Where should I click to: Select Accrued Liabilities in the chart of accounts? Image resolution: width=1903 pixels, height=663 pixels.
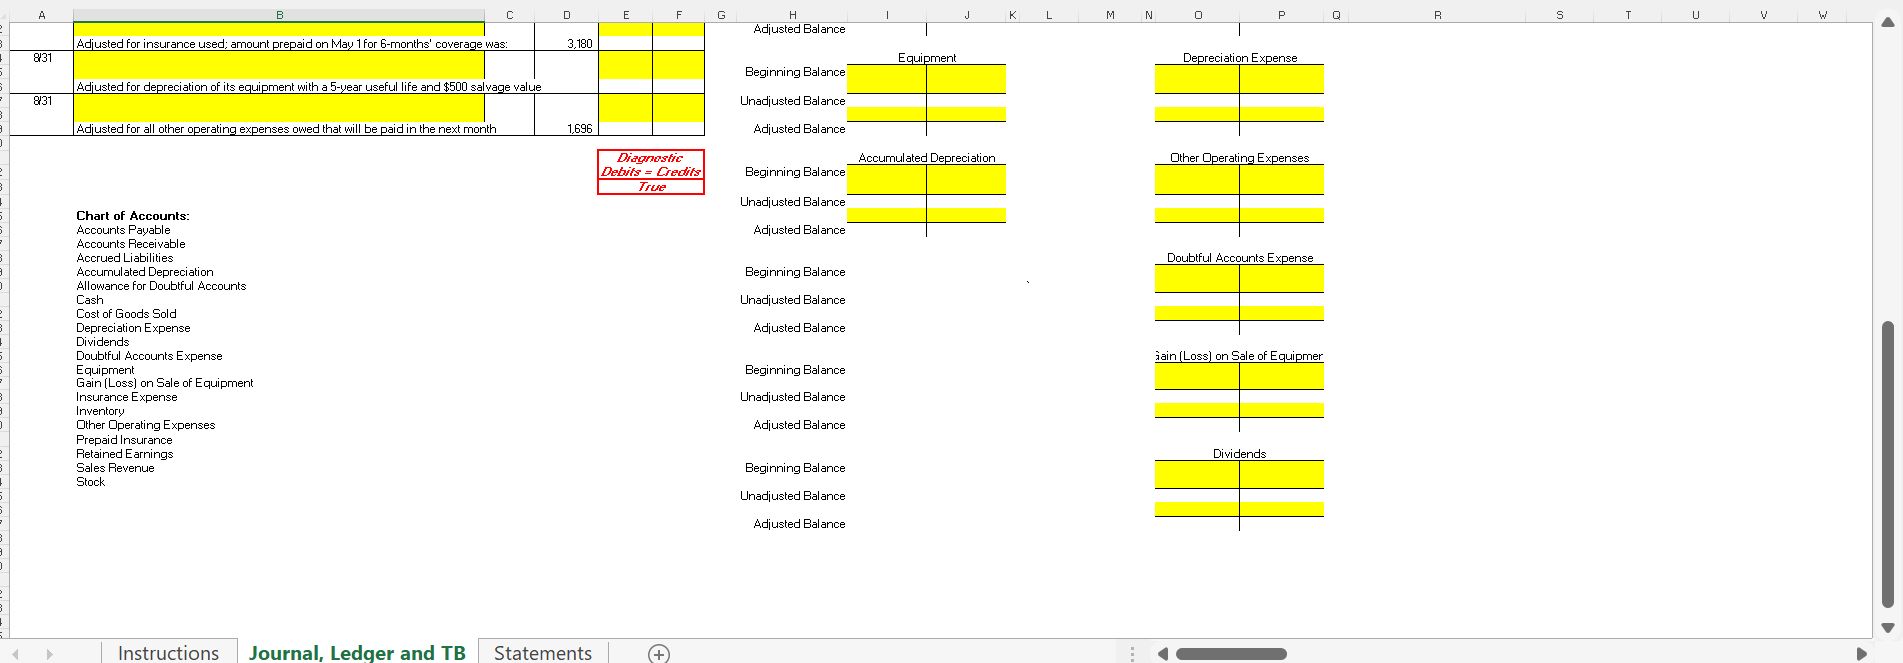coord(125,258)
